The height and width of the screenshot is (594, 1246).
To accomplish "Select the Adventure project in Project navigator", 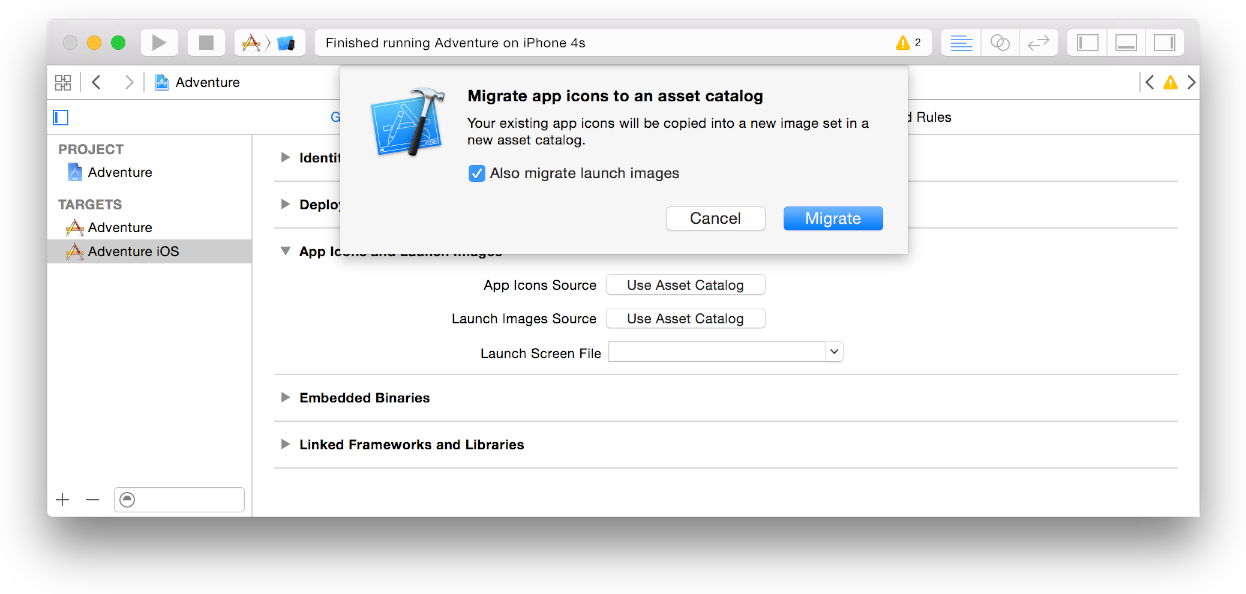I will tap(120, 172).
